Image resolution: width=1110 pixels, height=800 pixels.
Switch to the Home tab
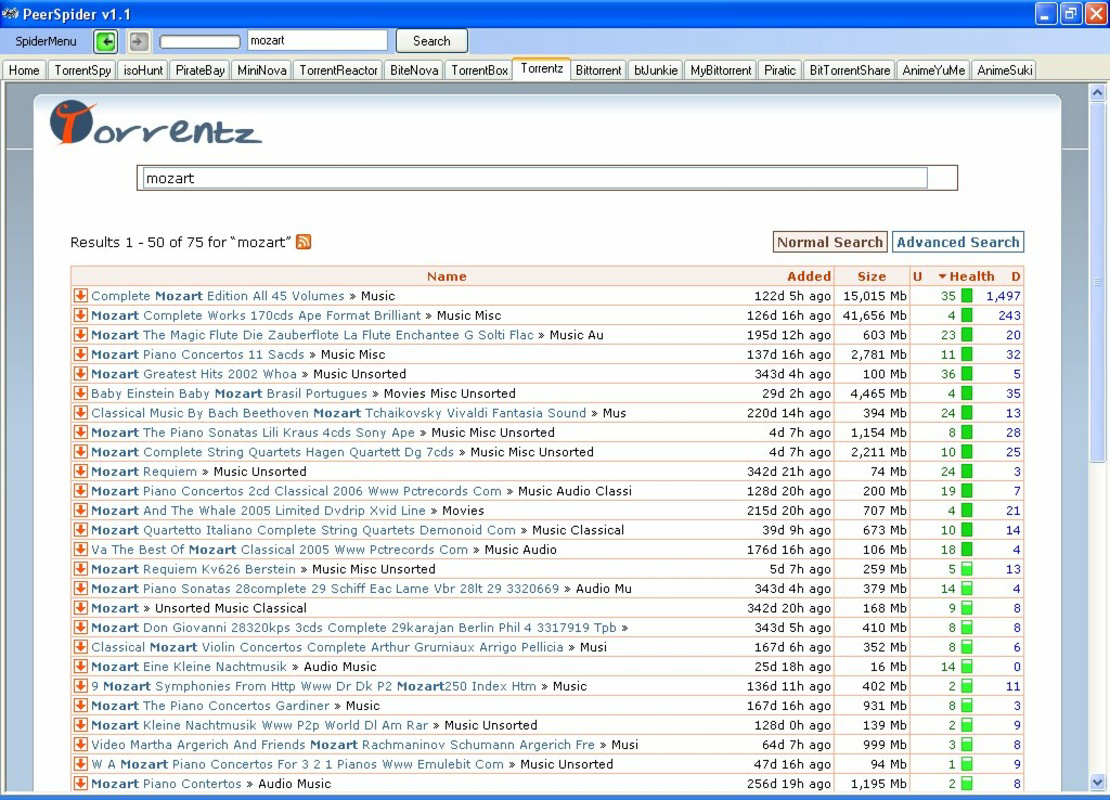[x=24, y=70]
